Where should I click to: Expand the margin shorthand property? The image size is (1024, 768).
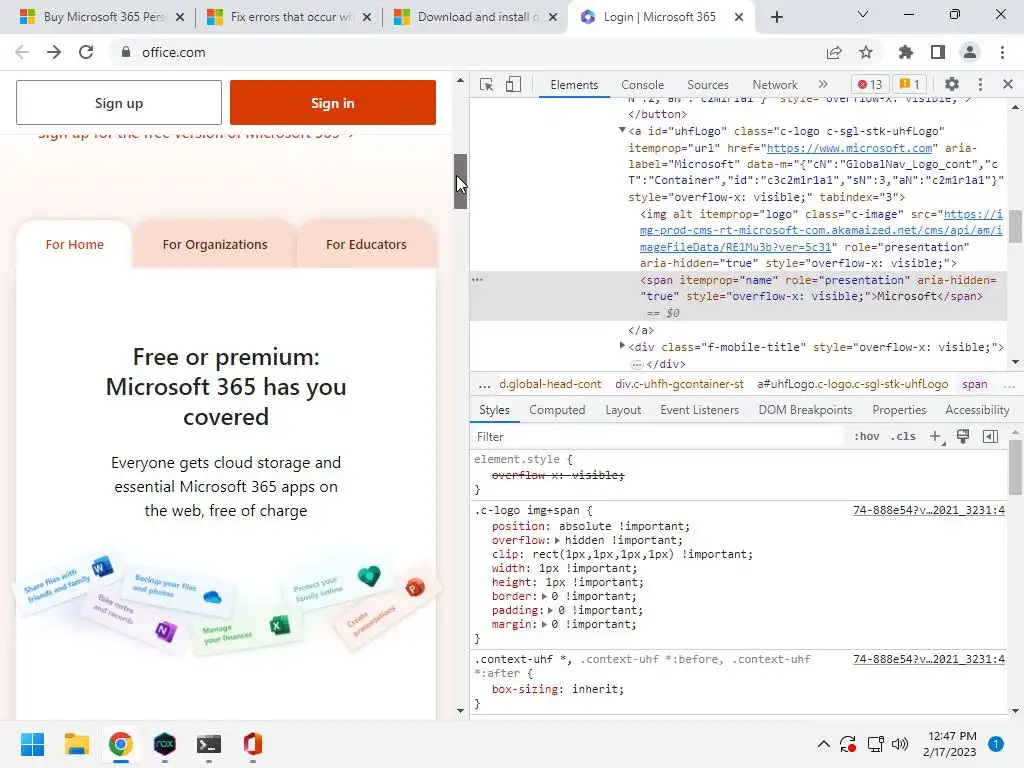(544, 624)
